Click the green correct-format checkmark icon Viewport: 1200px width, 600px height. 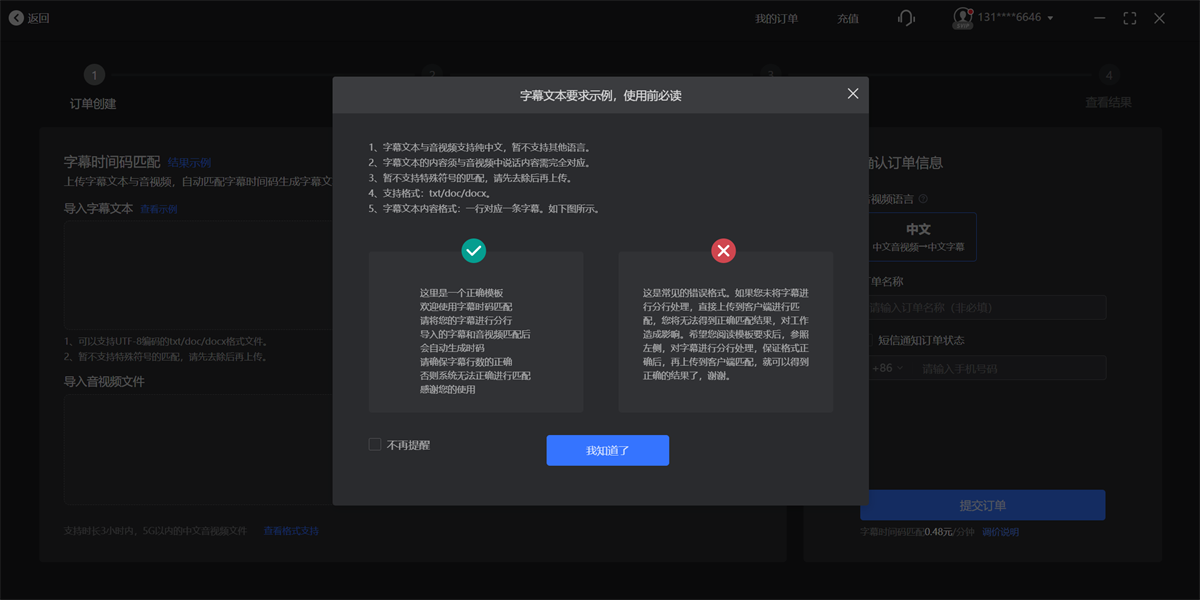tap(474, 250)
